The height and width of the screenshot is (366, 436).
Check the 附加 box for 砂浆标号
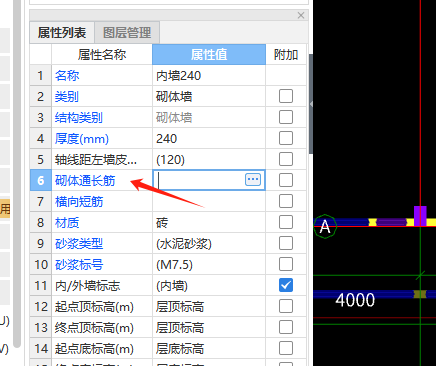click(x=286, y=264)
